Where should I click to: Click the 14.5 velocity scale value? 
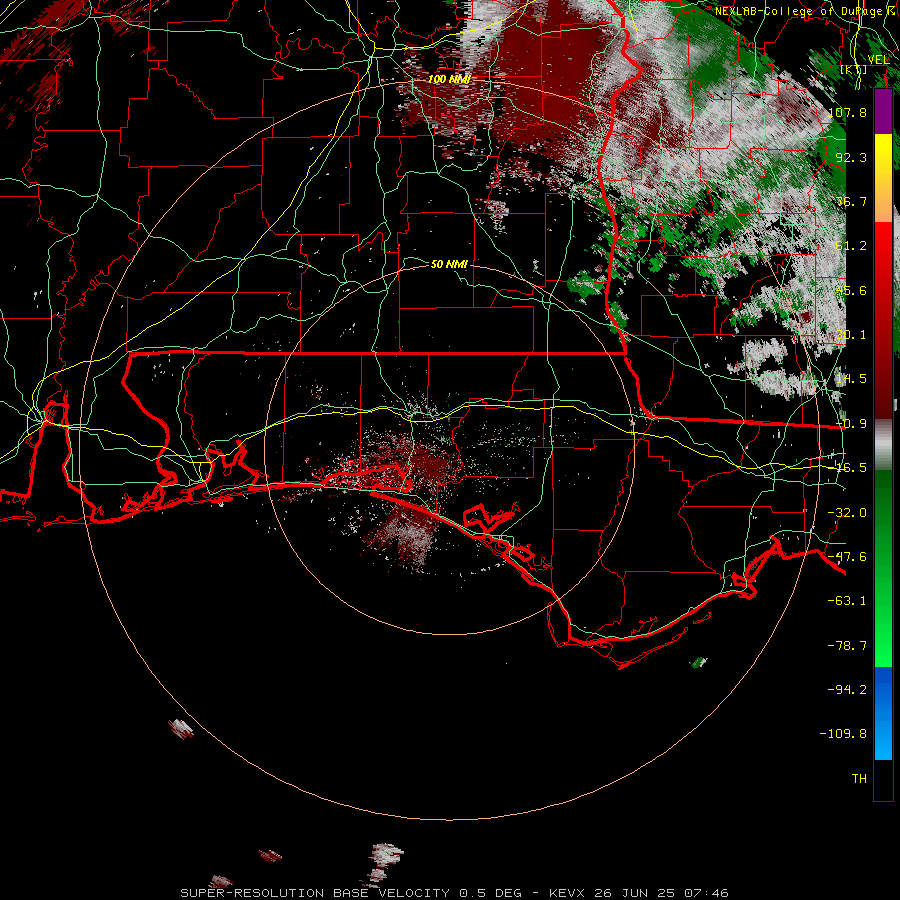851,379
